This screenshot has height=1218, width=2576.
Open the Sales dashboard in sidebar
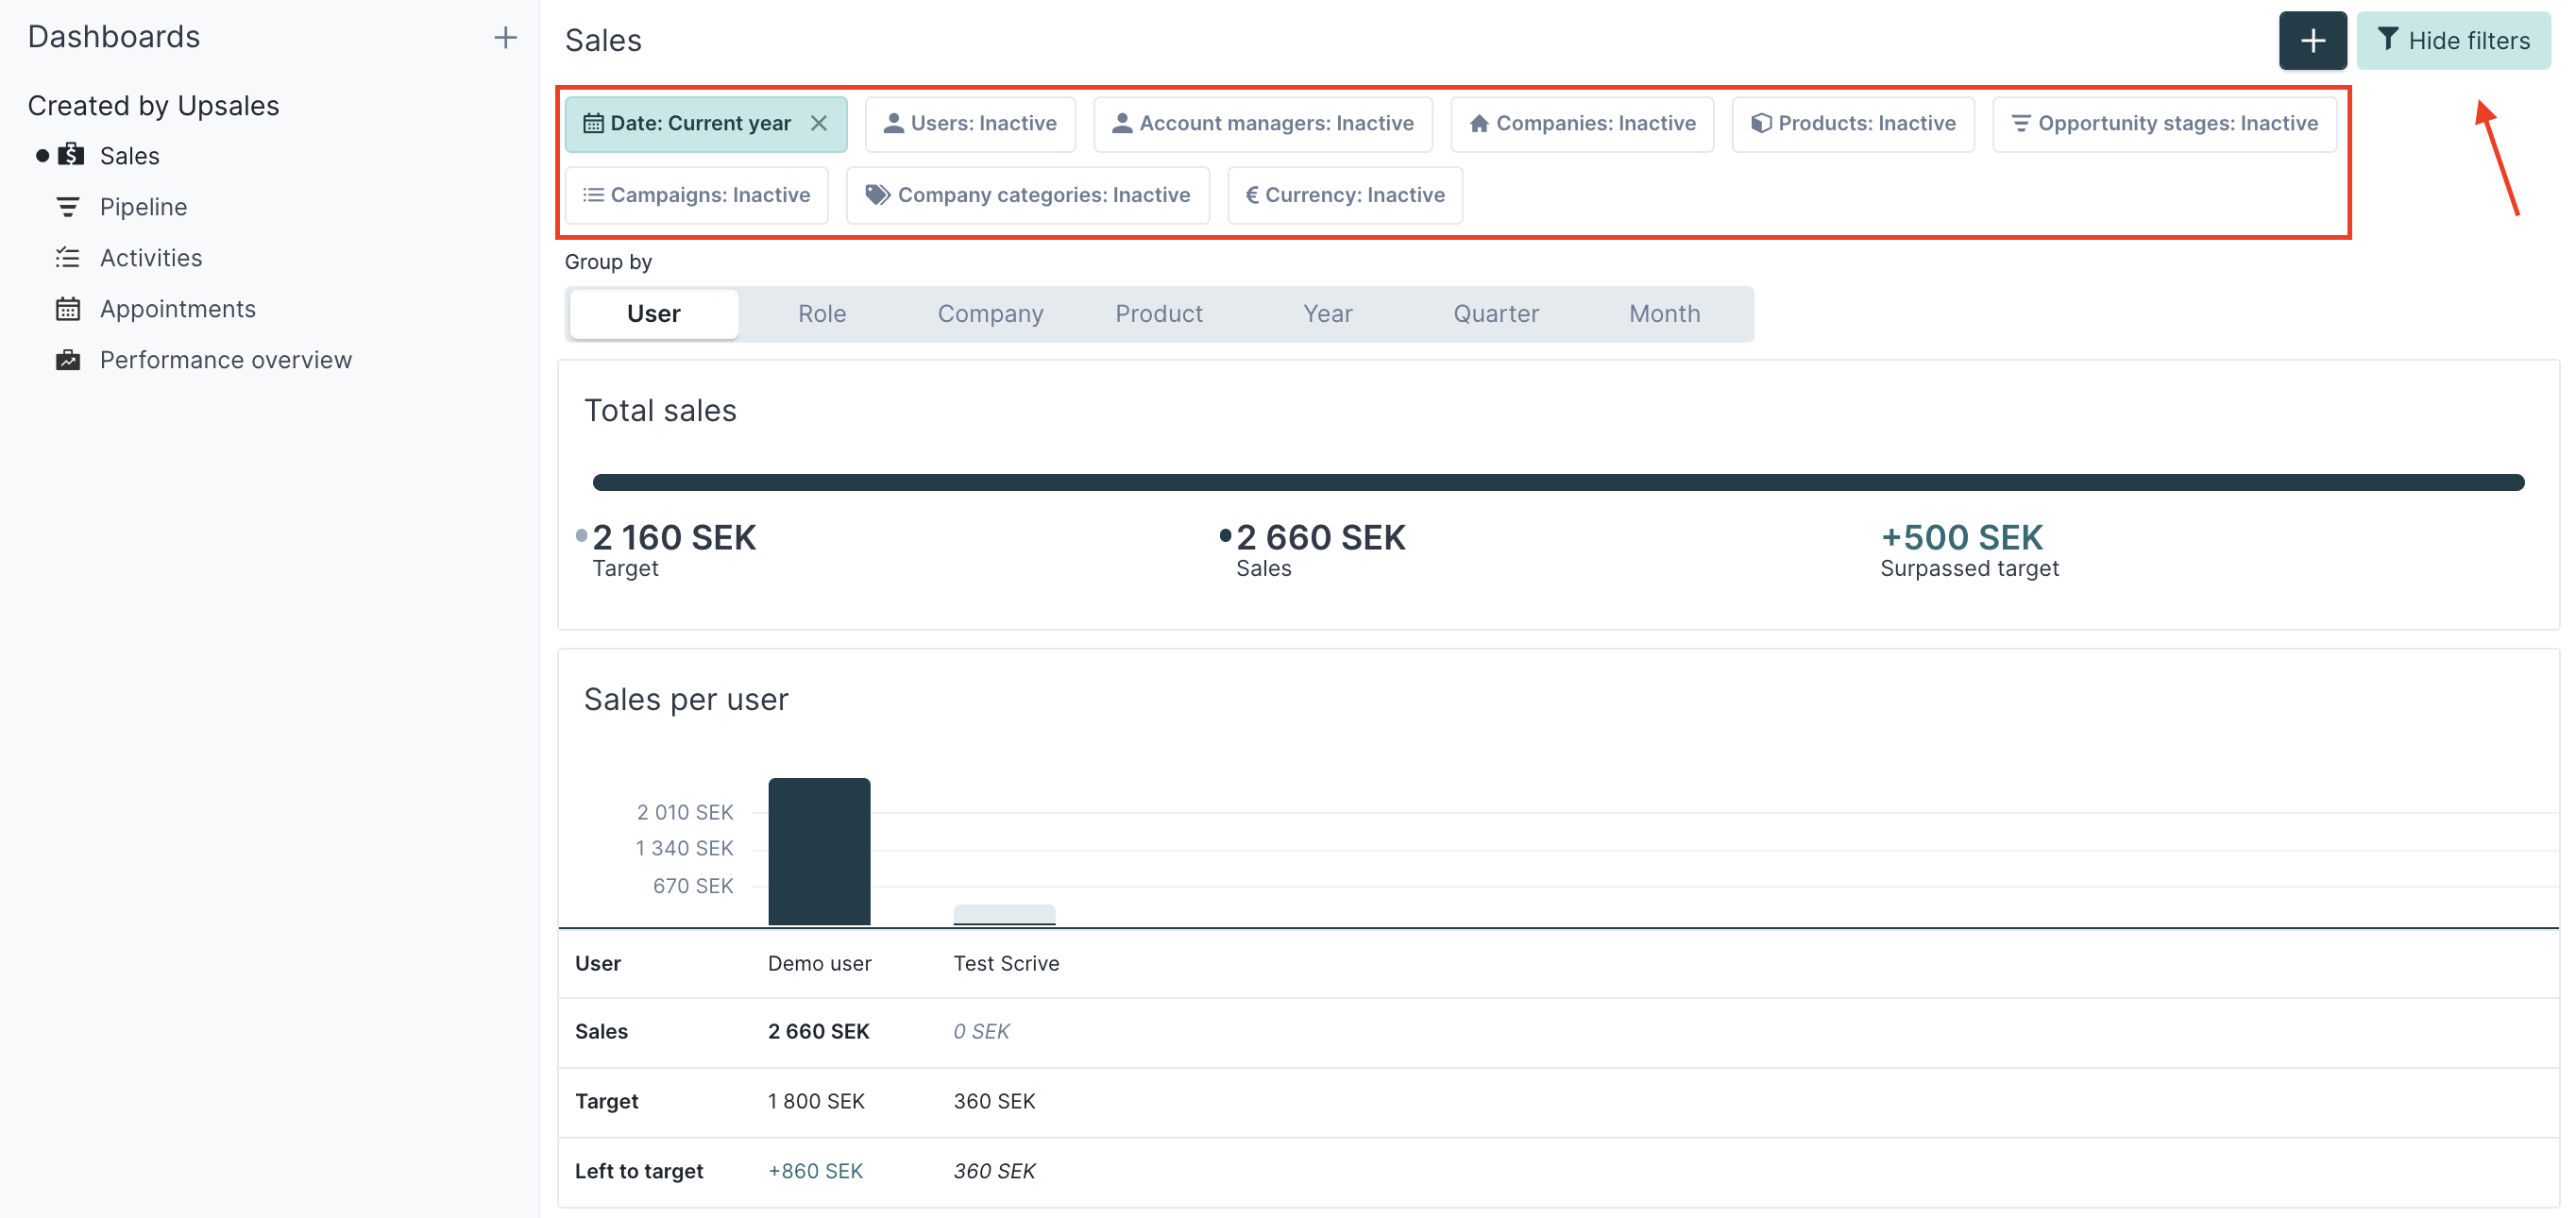(130, 156)
